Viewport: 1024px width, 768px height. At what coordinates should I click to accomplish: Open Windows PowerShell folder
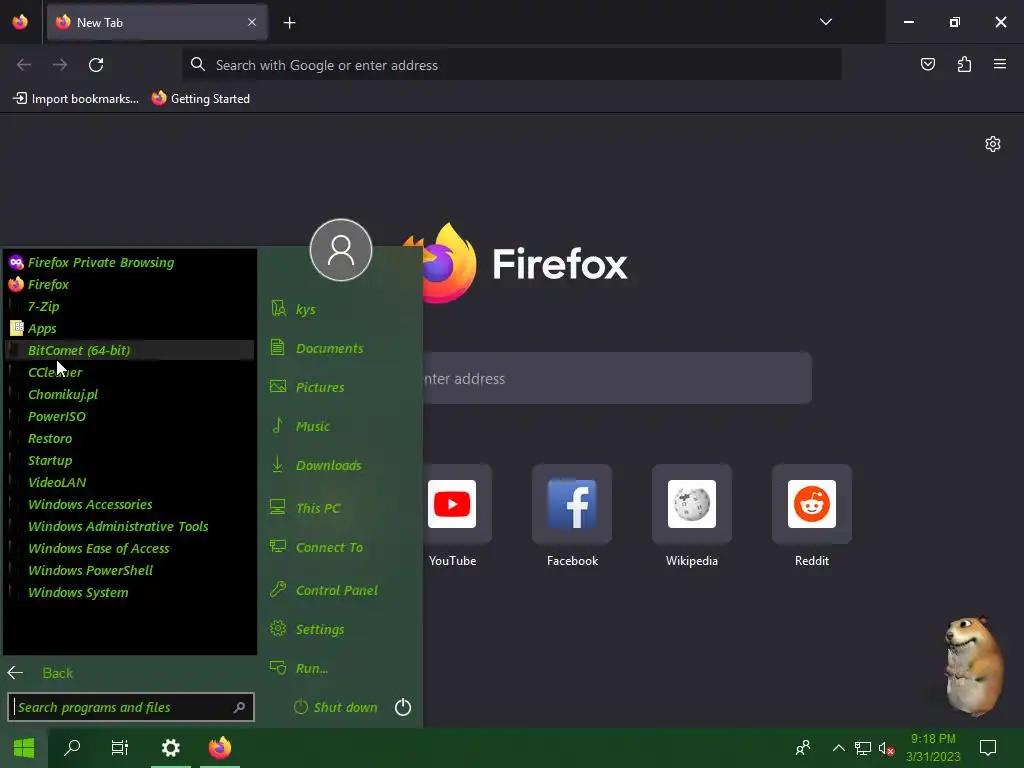click(131, 570)
